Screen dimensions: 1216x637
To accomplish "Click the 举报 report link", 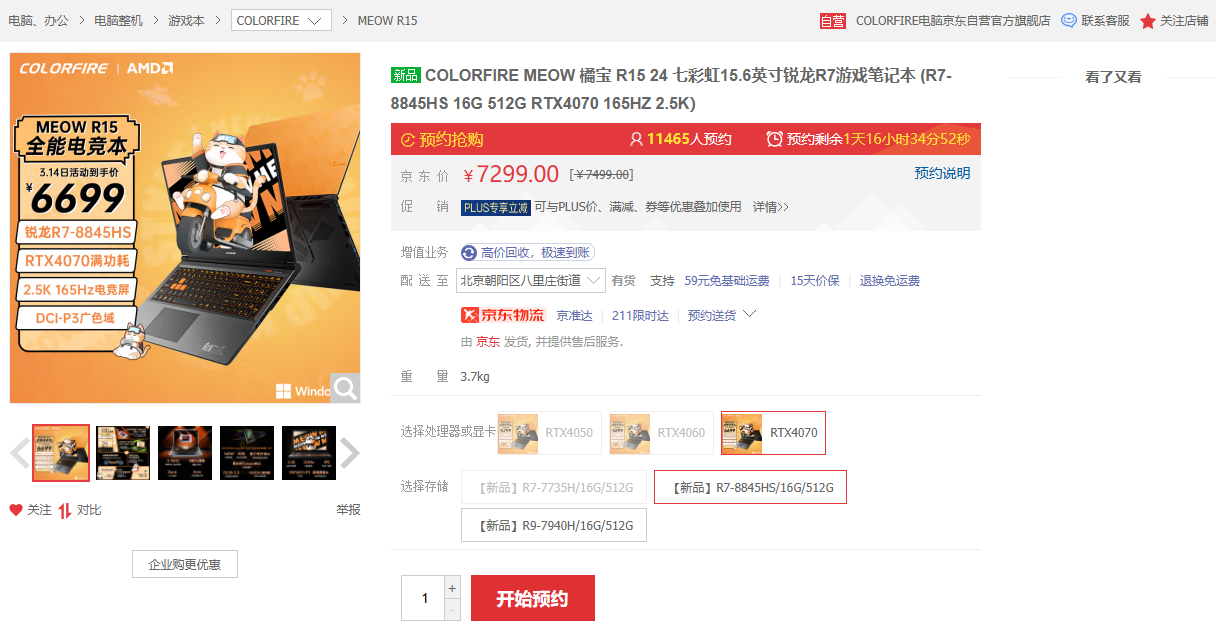I will click(x=348, y=510).
